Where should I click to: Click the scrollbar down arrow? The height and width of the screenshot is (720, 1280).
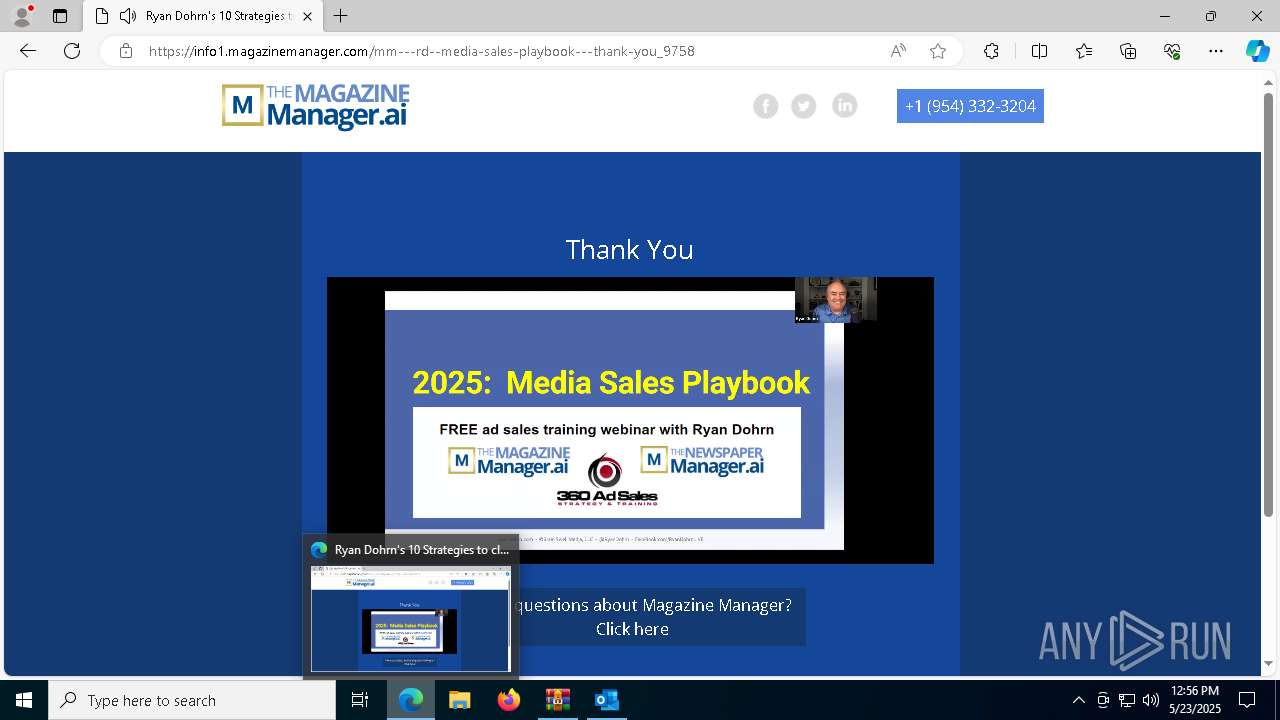[1269, 664]
